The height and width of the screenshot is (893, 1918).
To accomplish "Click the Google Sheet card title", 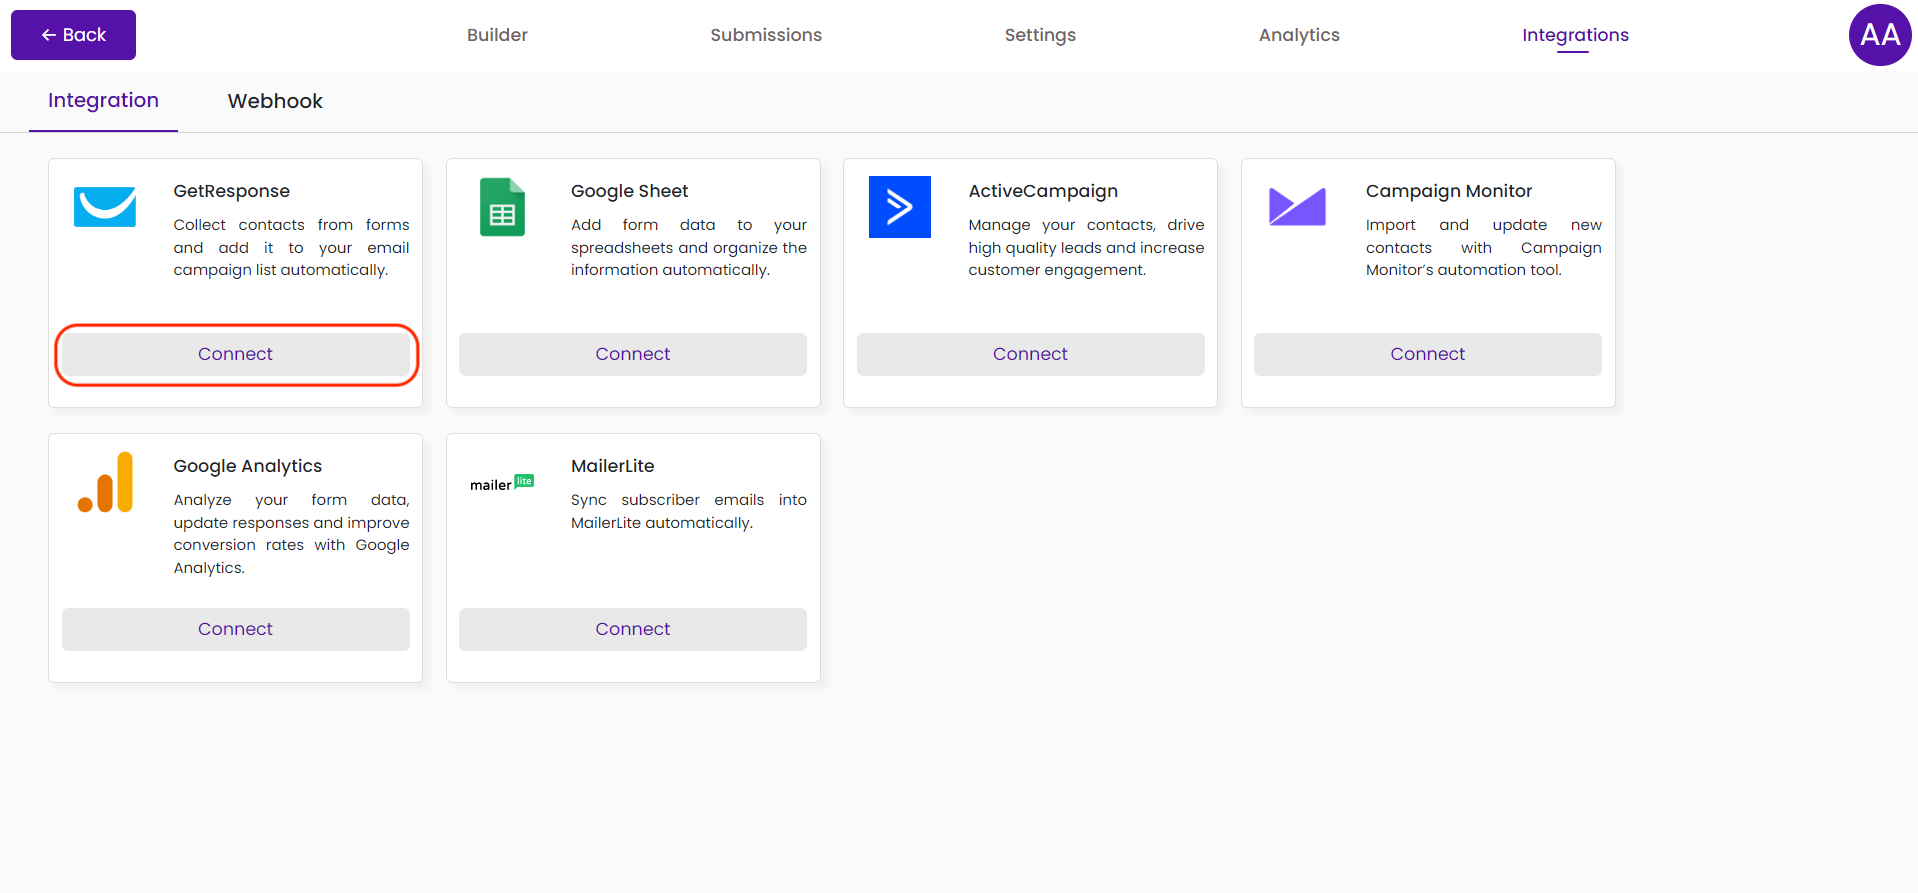I will tap(630, 191).
